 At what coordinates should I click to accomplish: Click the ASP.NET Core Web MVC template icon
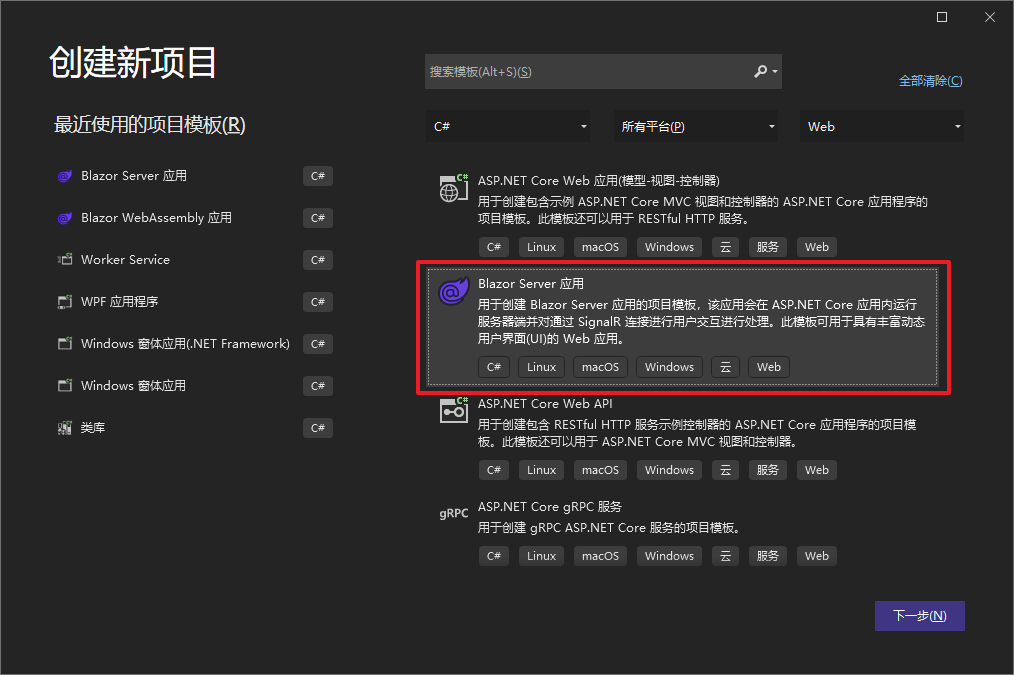453,188
